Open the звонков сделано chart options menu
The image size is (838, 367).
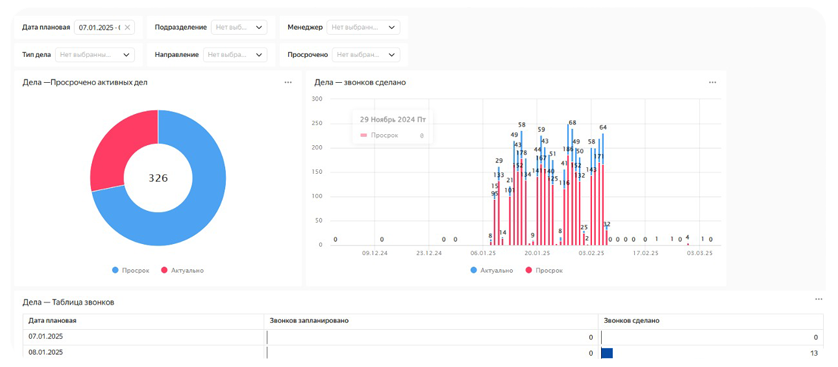pos(712,82)
